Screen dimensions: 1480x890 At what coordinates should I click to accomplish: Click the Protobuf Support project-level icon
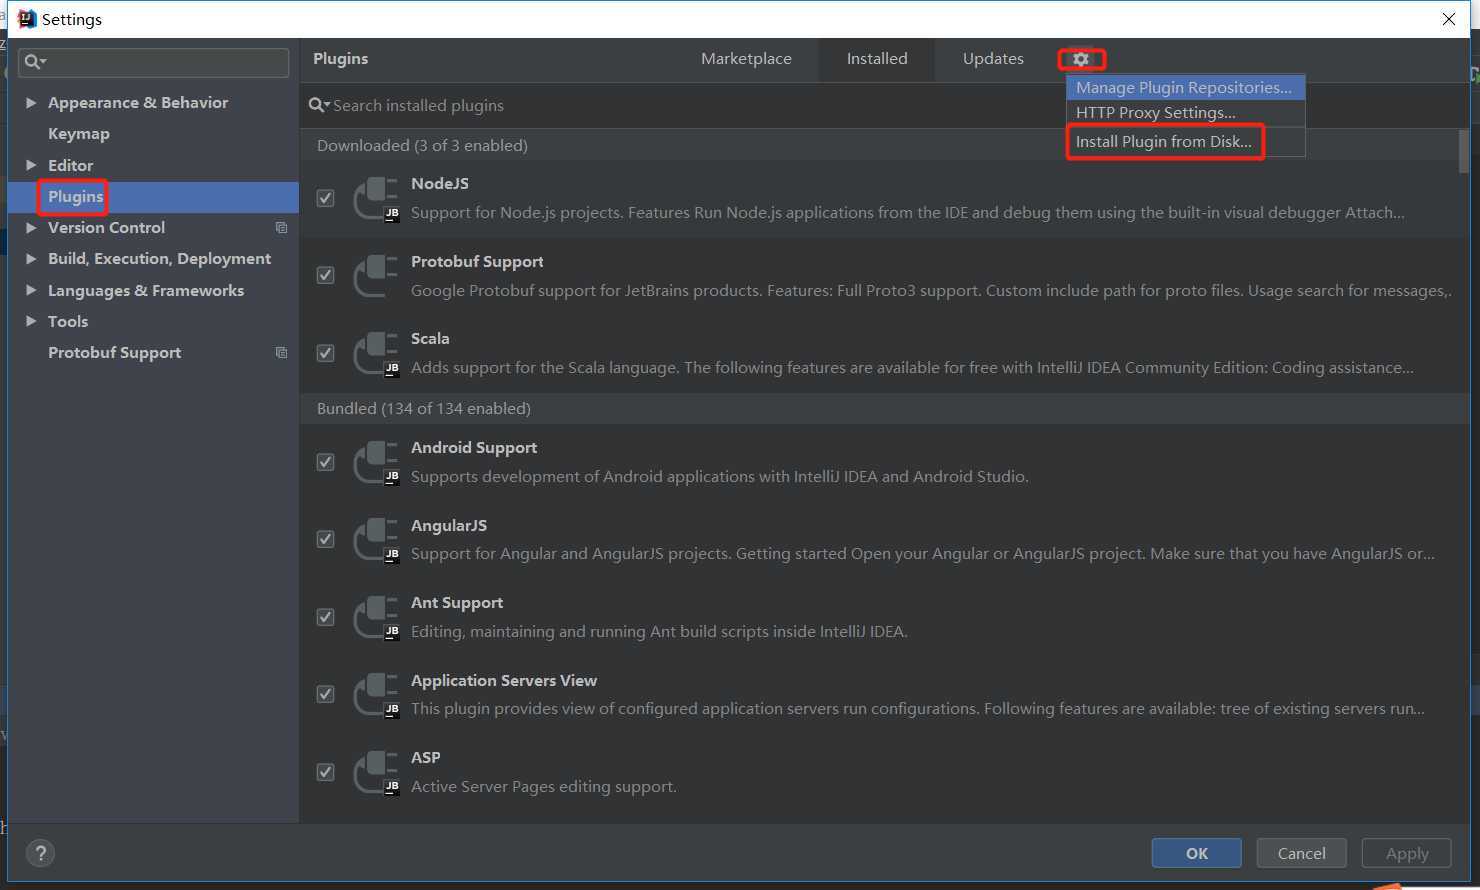click(x=281, y=353)
